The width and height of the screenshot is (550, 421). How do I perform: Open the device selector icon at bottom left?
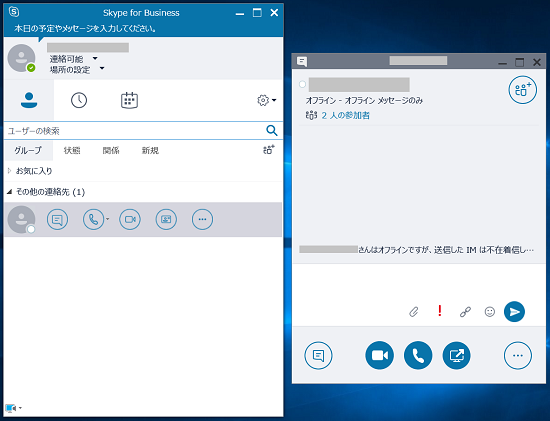(11, 408)
